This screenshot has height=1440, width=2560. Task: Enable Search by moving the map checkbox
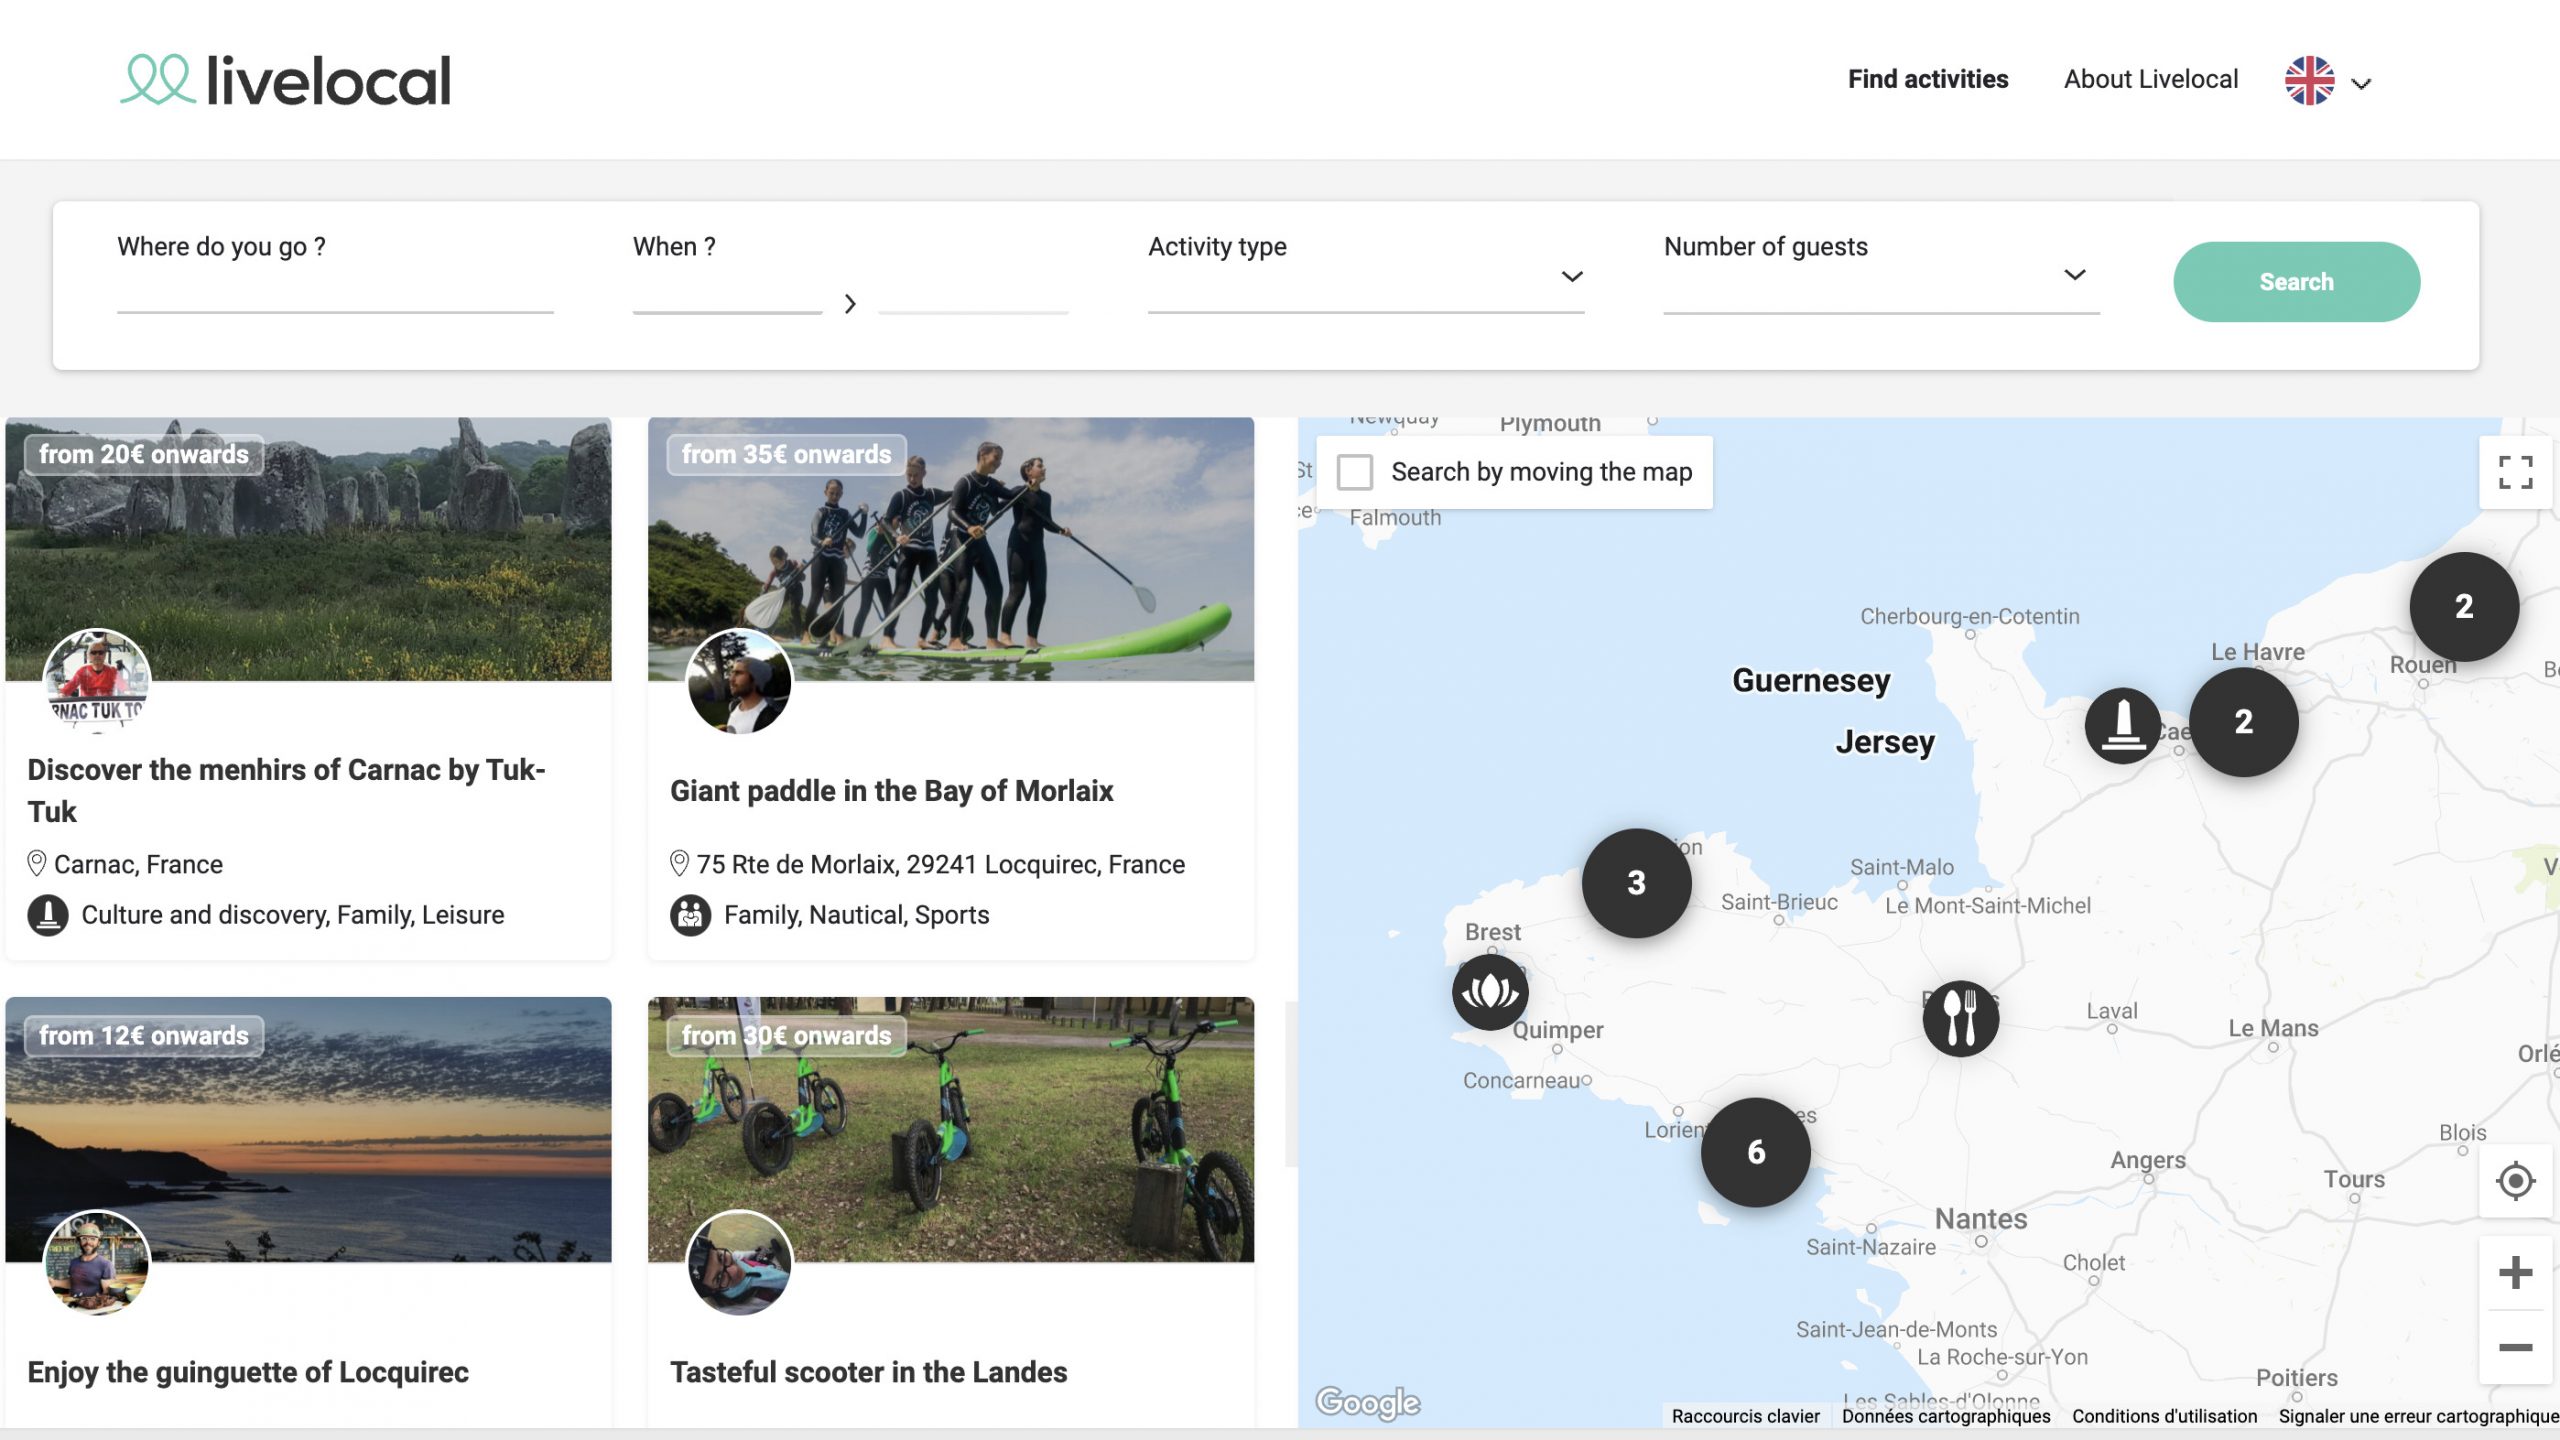pyautogui.click(x=1355, y=472)
